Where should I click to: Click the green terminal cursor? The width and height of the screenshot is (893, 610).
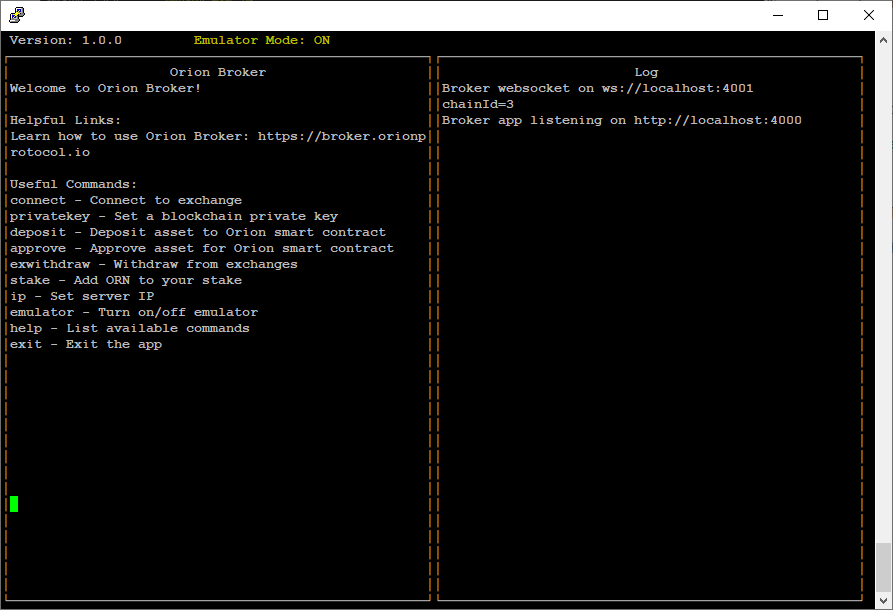14,503
